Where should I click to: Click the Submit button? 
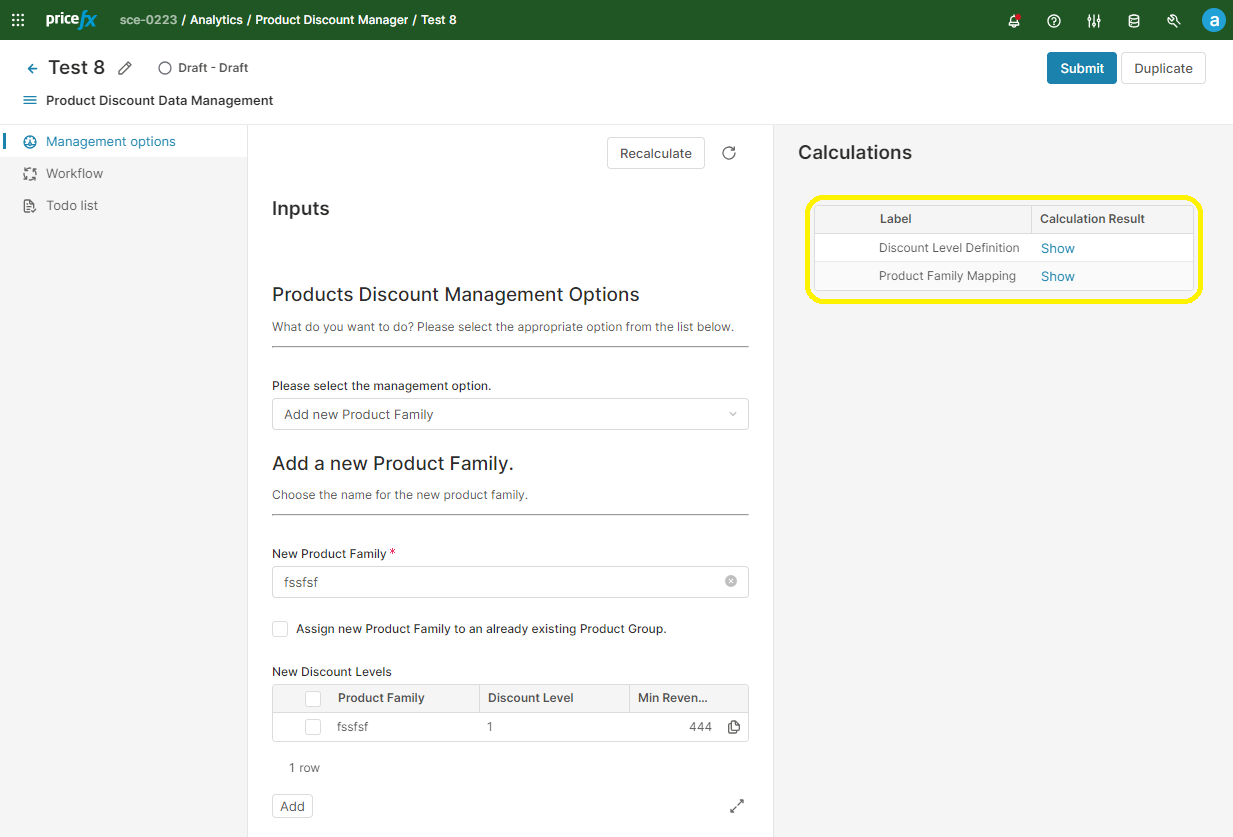(1082, 68)
